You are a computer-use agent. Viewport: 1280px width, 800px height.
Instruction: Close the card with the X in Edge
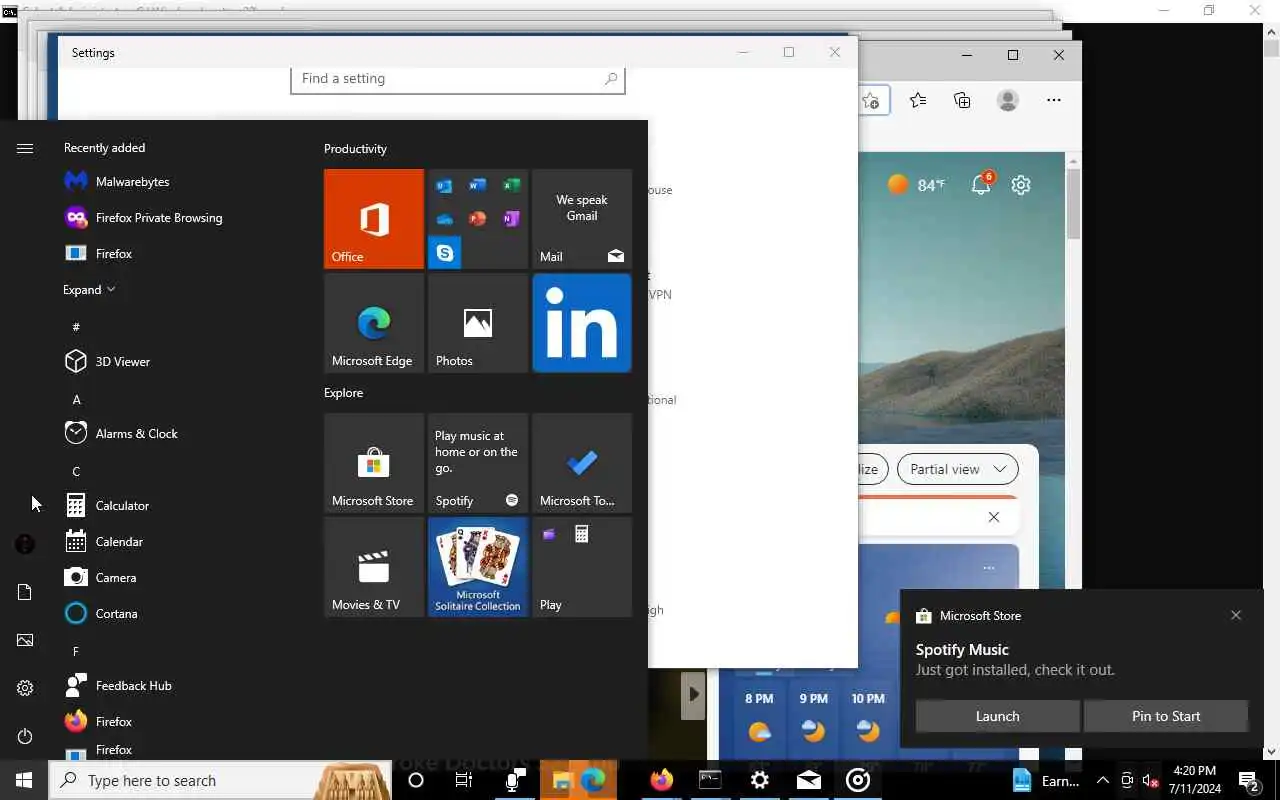point(993,517)
